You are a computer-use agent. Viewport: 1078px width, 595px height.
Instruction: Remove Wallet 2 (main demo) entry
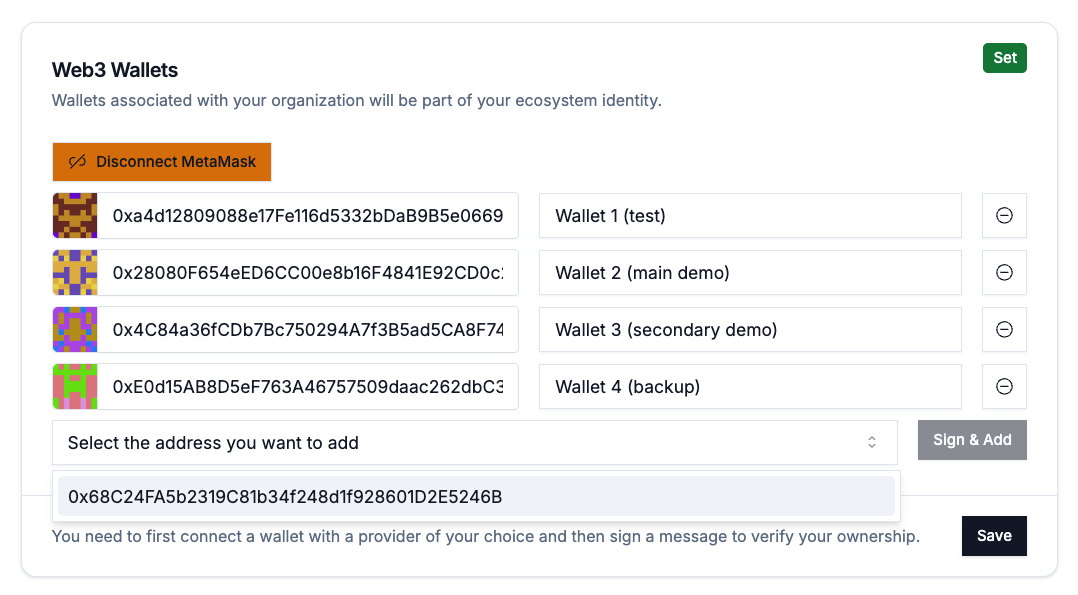pyautogui.click(x=1004, y=273)
